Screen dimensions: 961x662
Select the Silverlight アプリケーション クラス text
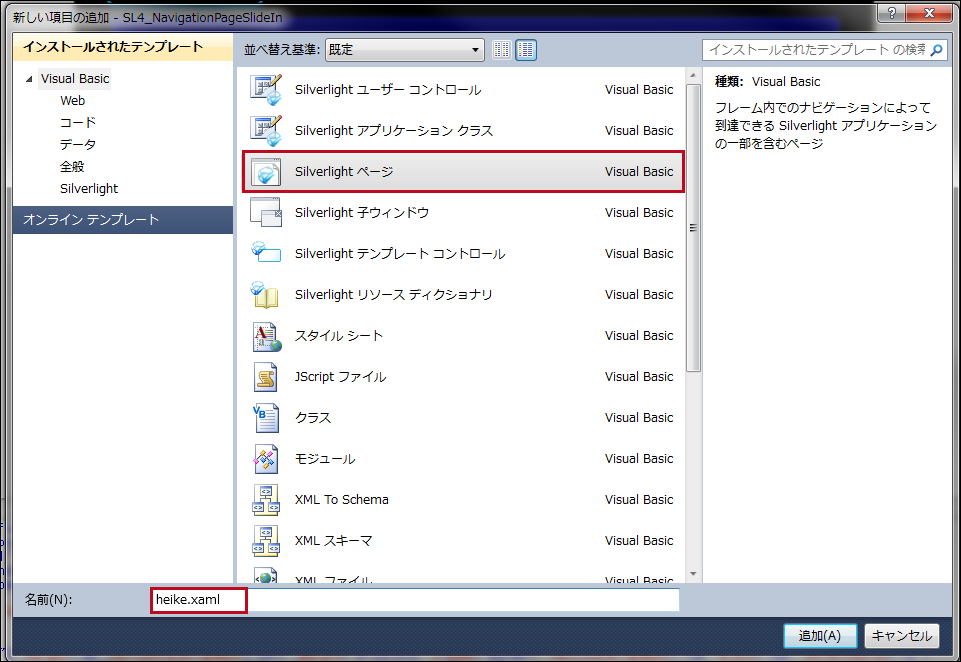click(x=393, y=131)
